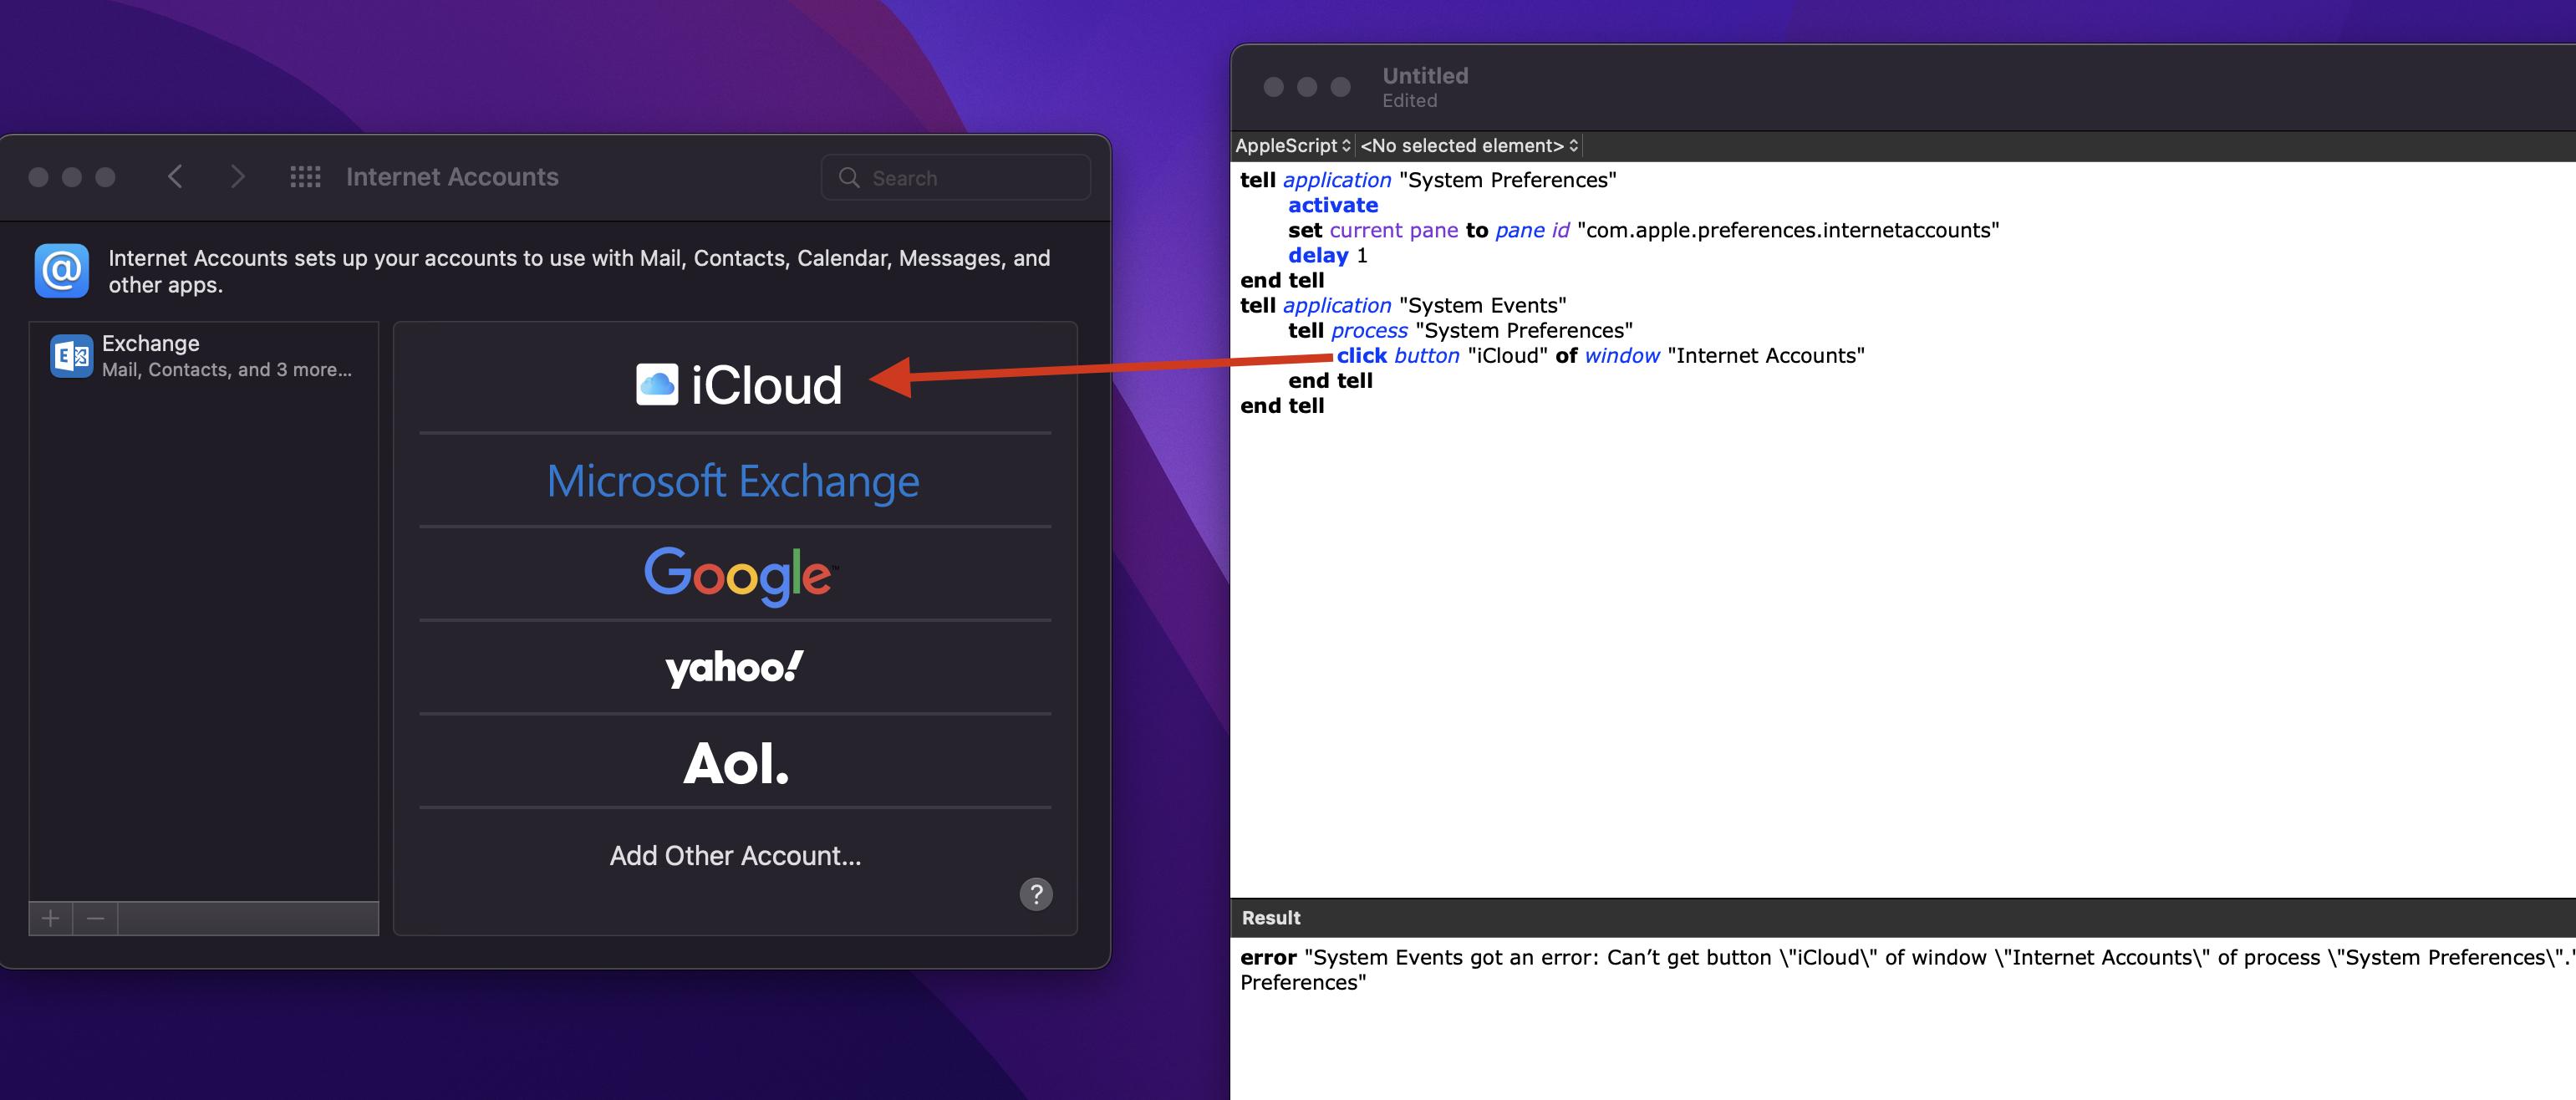Click 'Mail, Contacts, and 3 more…' subtitle
The height and width of the screenshot is (1100, 2576).
(227, 370)
